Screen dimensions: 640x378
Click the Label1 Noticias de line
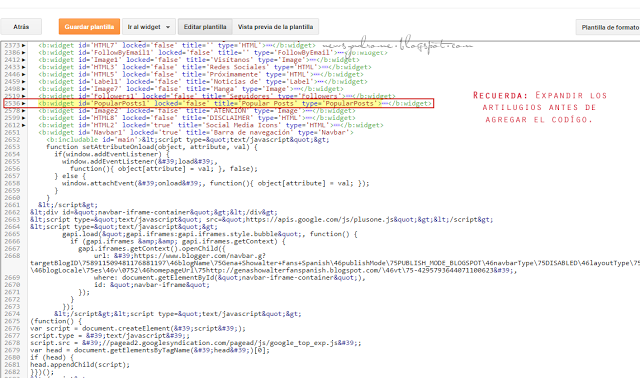click(x=203, y=82)
